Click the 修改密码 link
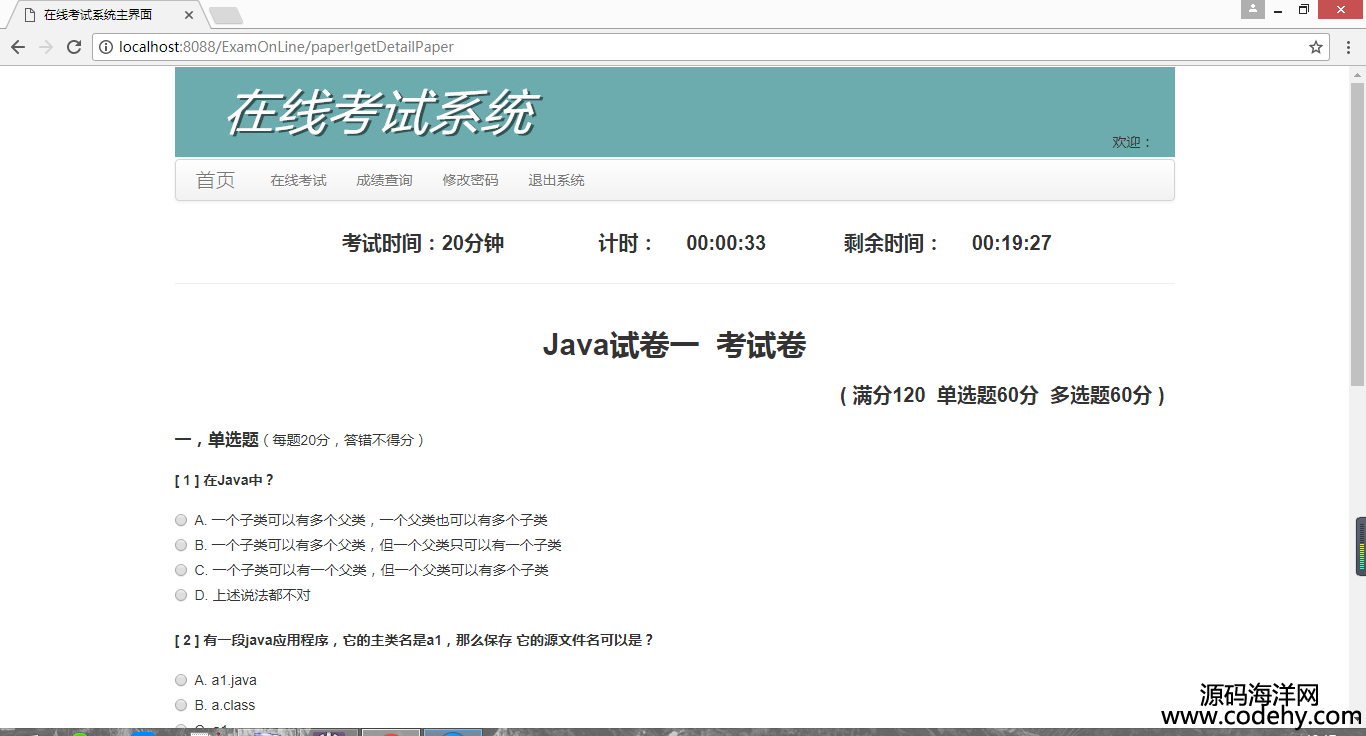 tap(470, 180)
